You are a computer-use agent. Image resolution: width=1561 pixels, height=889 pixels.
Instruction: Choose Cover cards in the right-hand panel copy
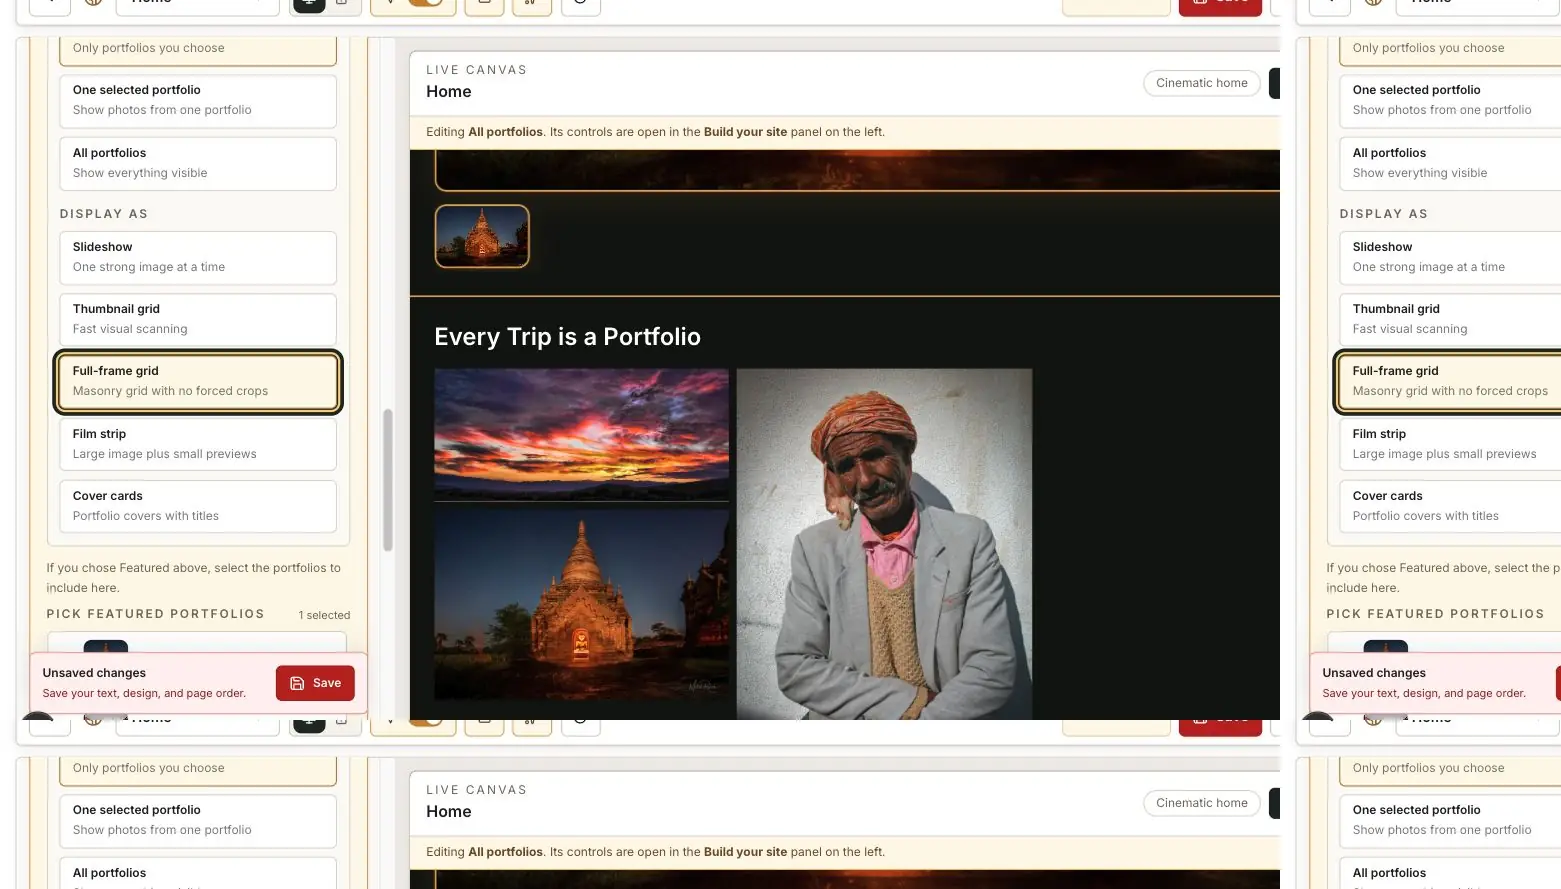point(1449,506)
